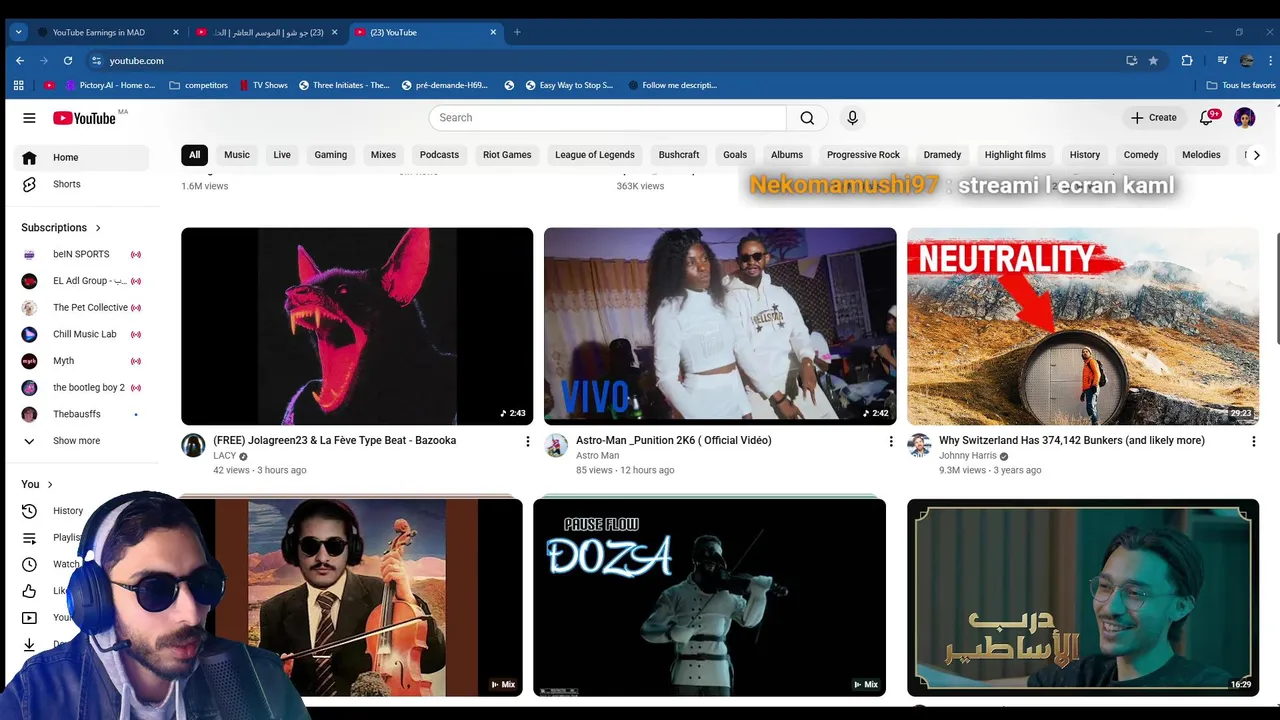Open Shorts in sidebar
This screenshot has height=720, width=1280.
(81, 184)
